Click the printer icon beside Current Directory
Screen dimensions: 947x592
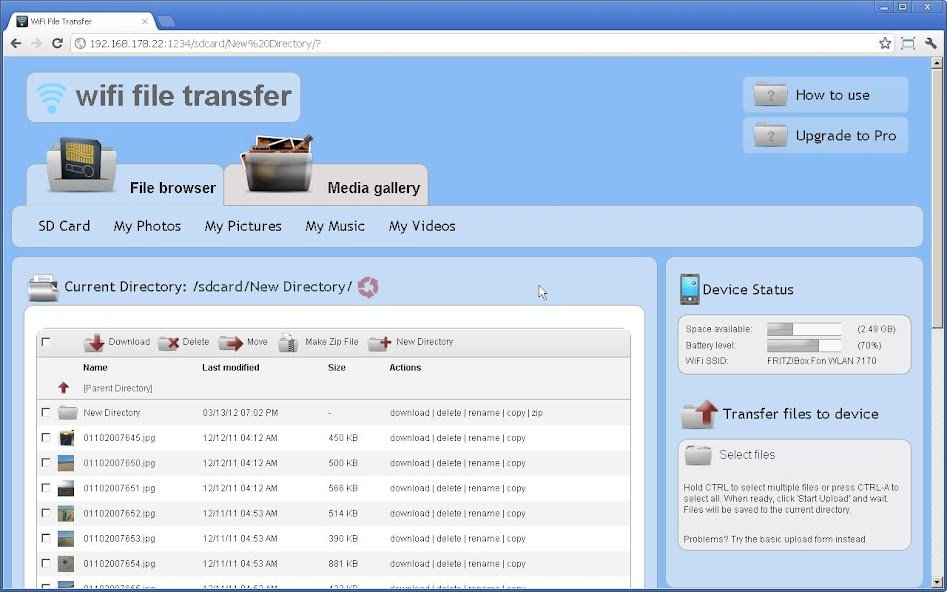(43, 288)
